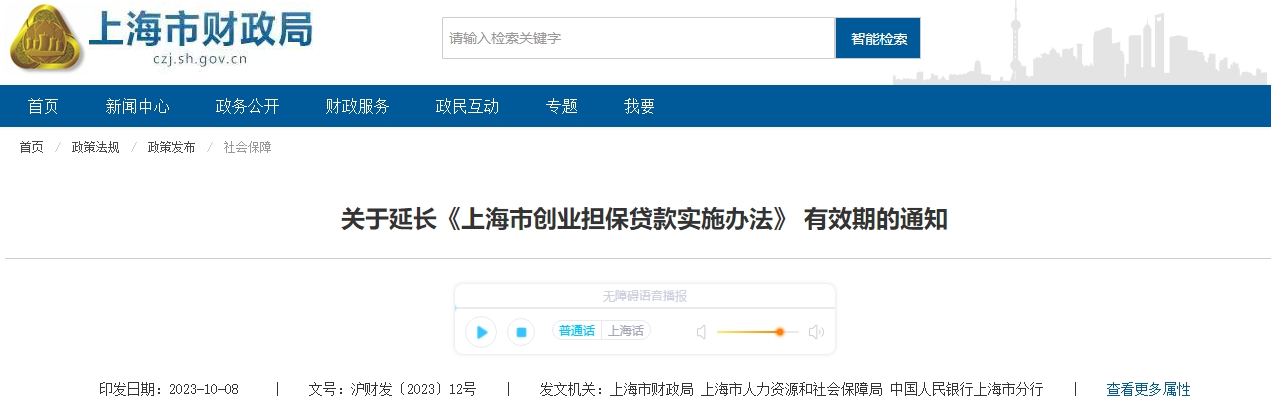Viewport: 1271px width, 403px height.
Task: Click the 无障碍语音播报 label
Action: 645,296
